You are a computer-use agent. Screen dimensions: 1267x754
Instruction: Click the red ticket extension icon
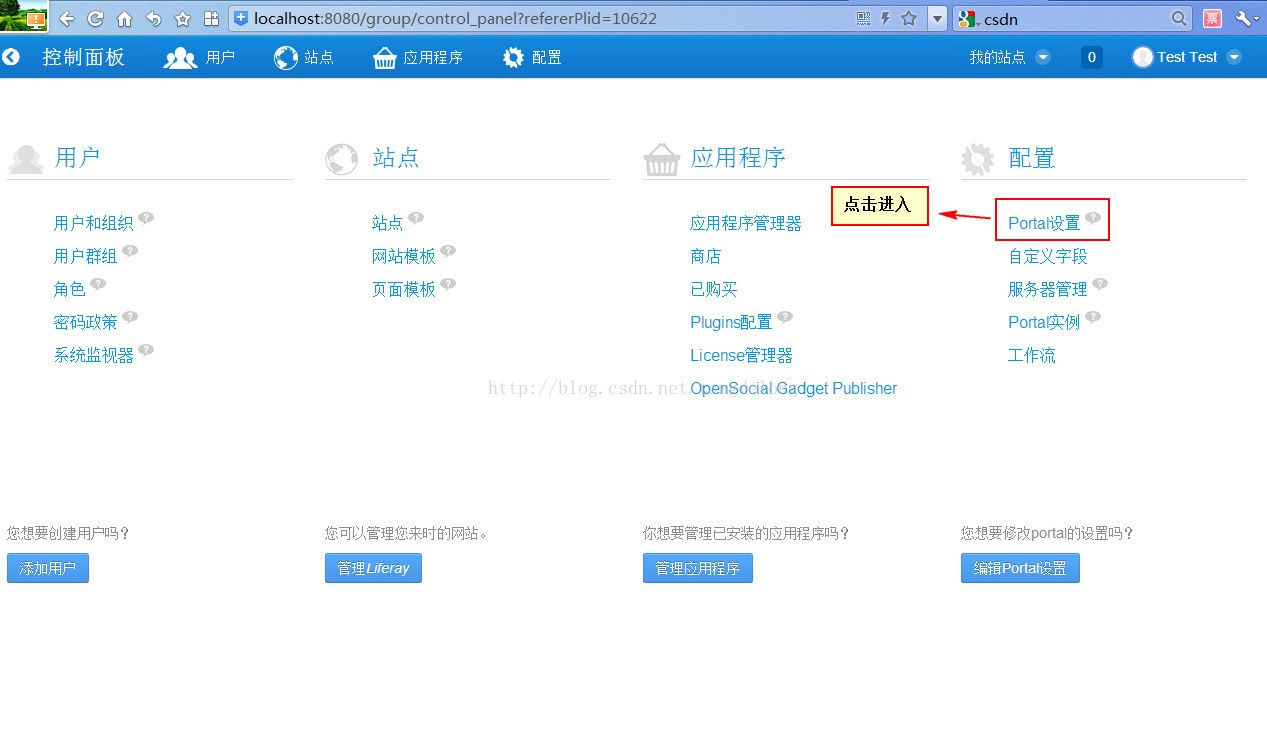click(1212, 18)
